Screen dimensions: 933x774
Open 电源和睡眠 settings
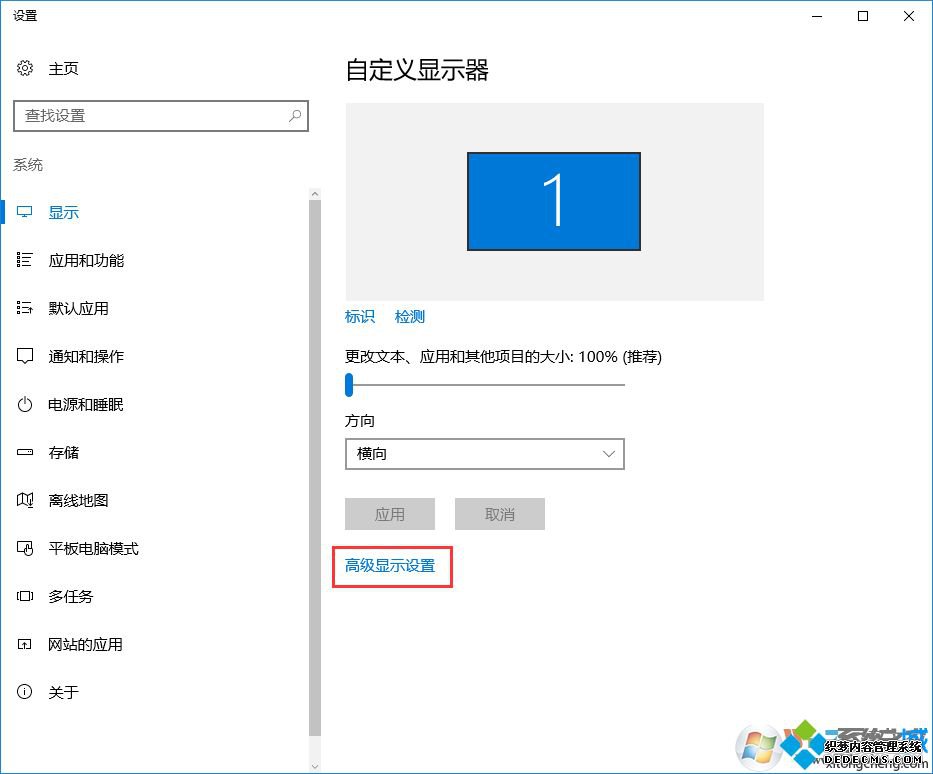pyautogui.click(x=86, y=405)
